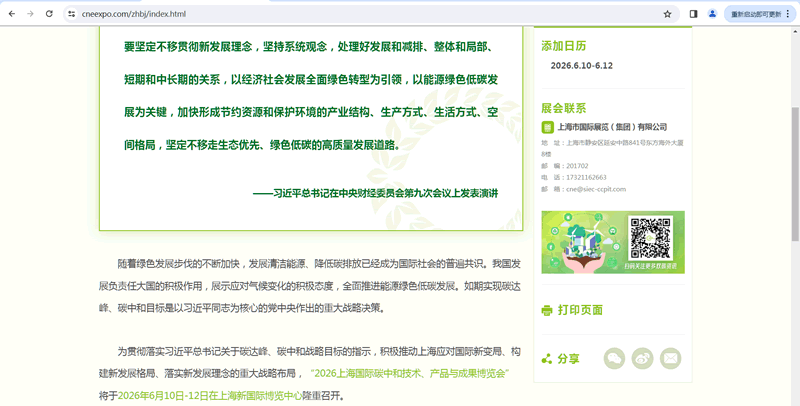Click the green share nodes icon
The height and width of the screenshot is (406, 800).
547,358
